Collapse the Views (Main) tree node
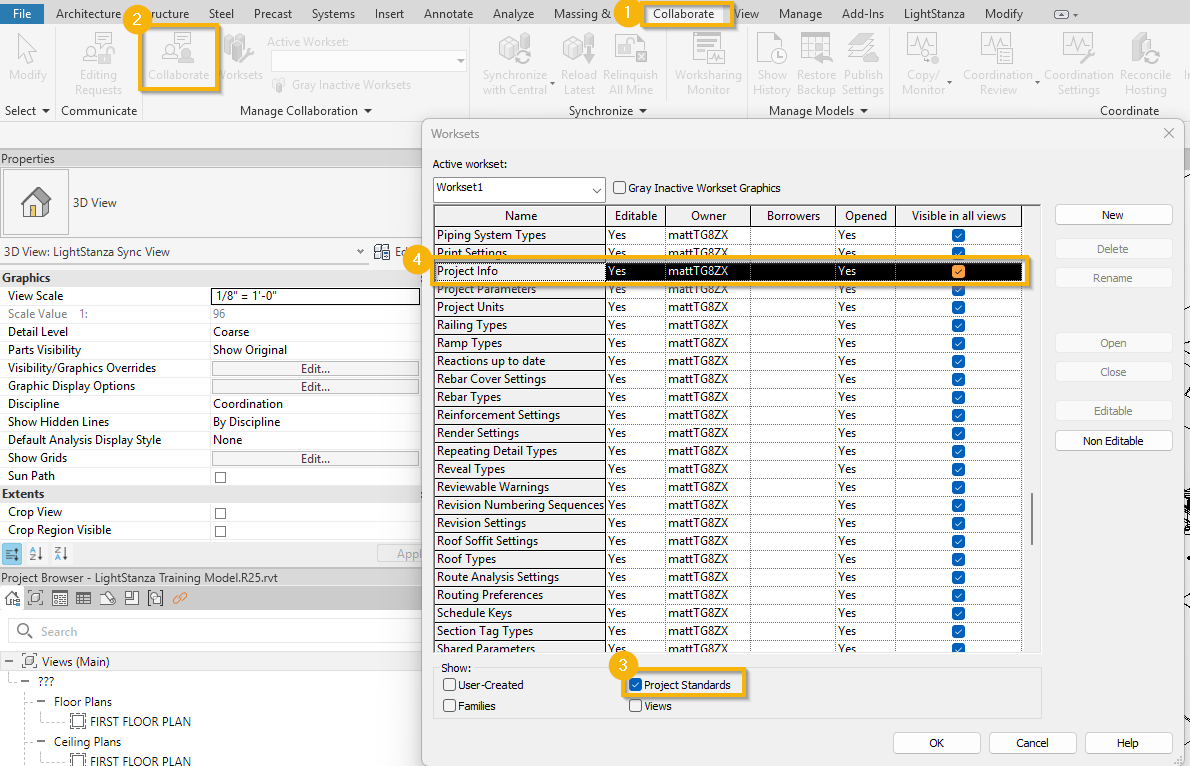The height and width of the screenshot is (766, 1190). (9, 661)
